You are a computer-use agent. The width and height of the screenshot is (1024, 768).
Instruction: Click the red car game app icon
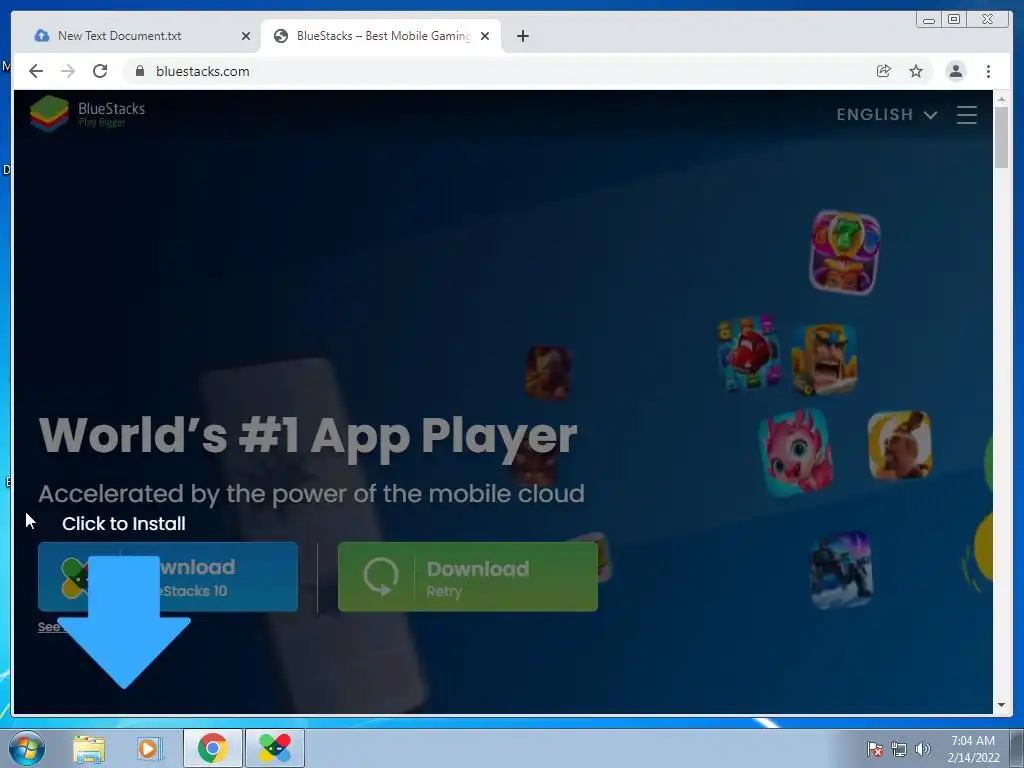pyautogui.click(x=748, y=353)
